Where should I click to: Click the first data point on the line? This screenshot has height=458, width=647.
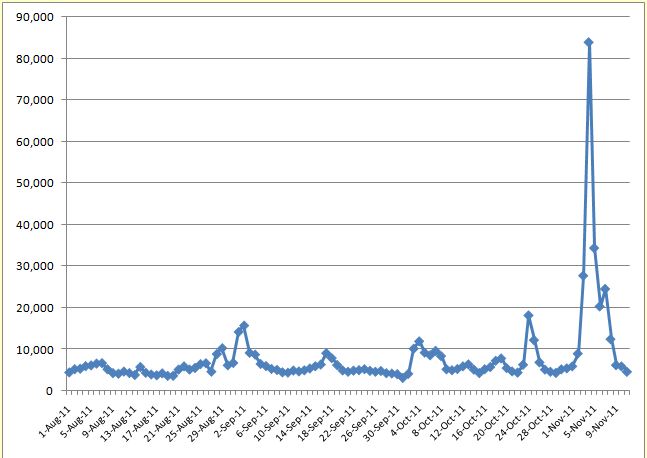pyautogui.click(x=69, y=372)
